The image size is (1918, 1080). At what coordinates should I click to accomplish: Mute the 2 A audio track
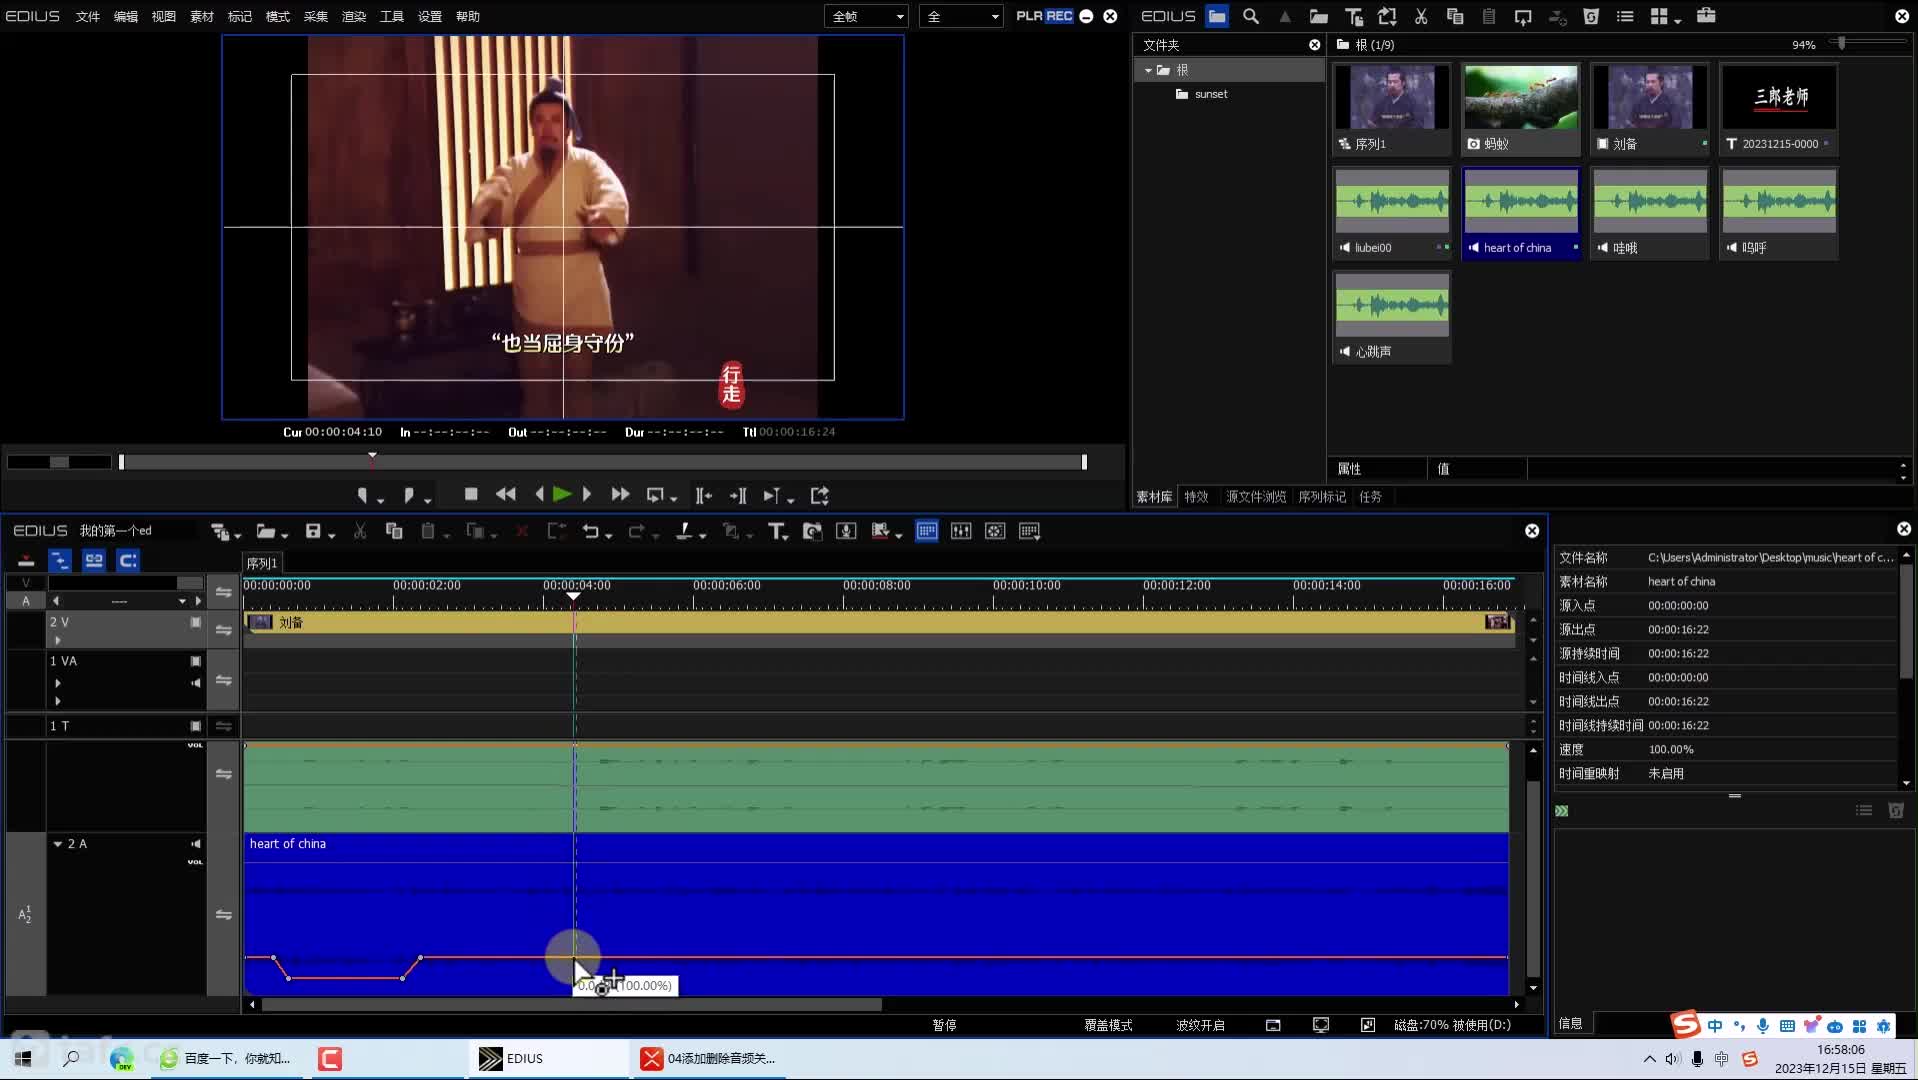pyautogui.click(x=195, y=844)
